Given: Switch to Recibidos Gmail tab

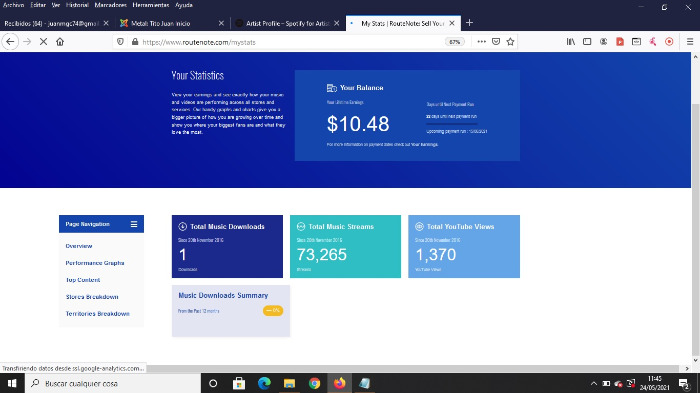Looking at the screenshot, I should 51,23.
